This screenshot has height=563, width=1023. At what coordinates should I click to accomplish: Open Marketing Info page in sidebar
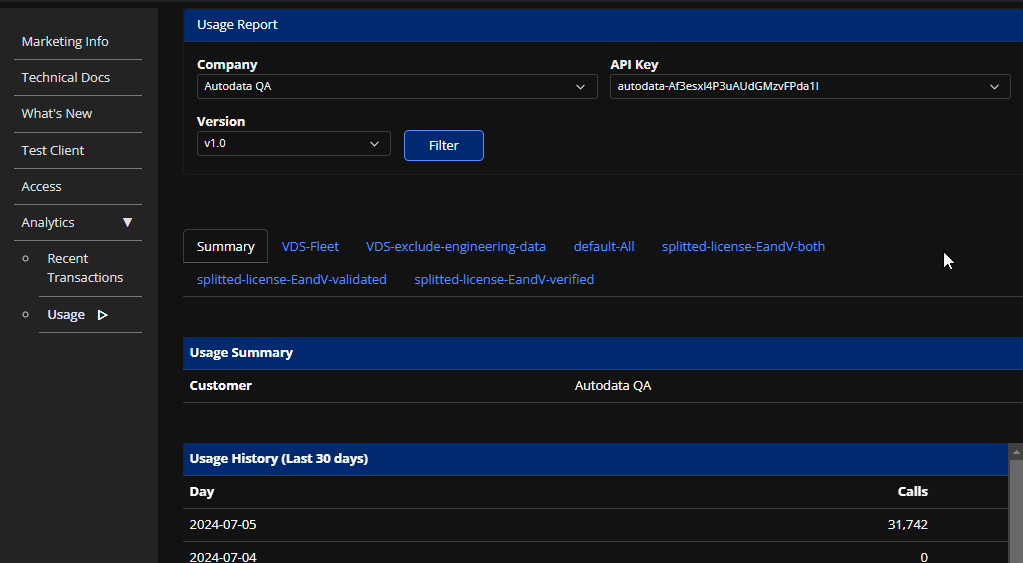pyautogui.click(x=65, y=41)
